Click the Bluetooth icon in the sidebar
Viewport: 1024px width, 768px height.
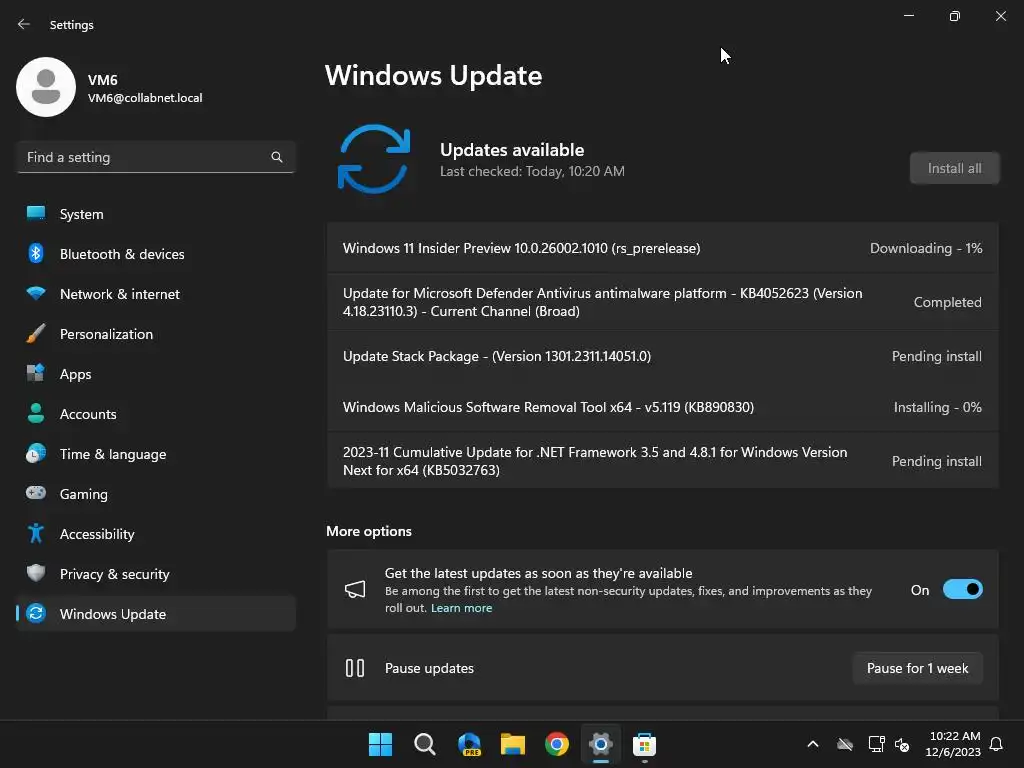click(x=36, y=253)
